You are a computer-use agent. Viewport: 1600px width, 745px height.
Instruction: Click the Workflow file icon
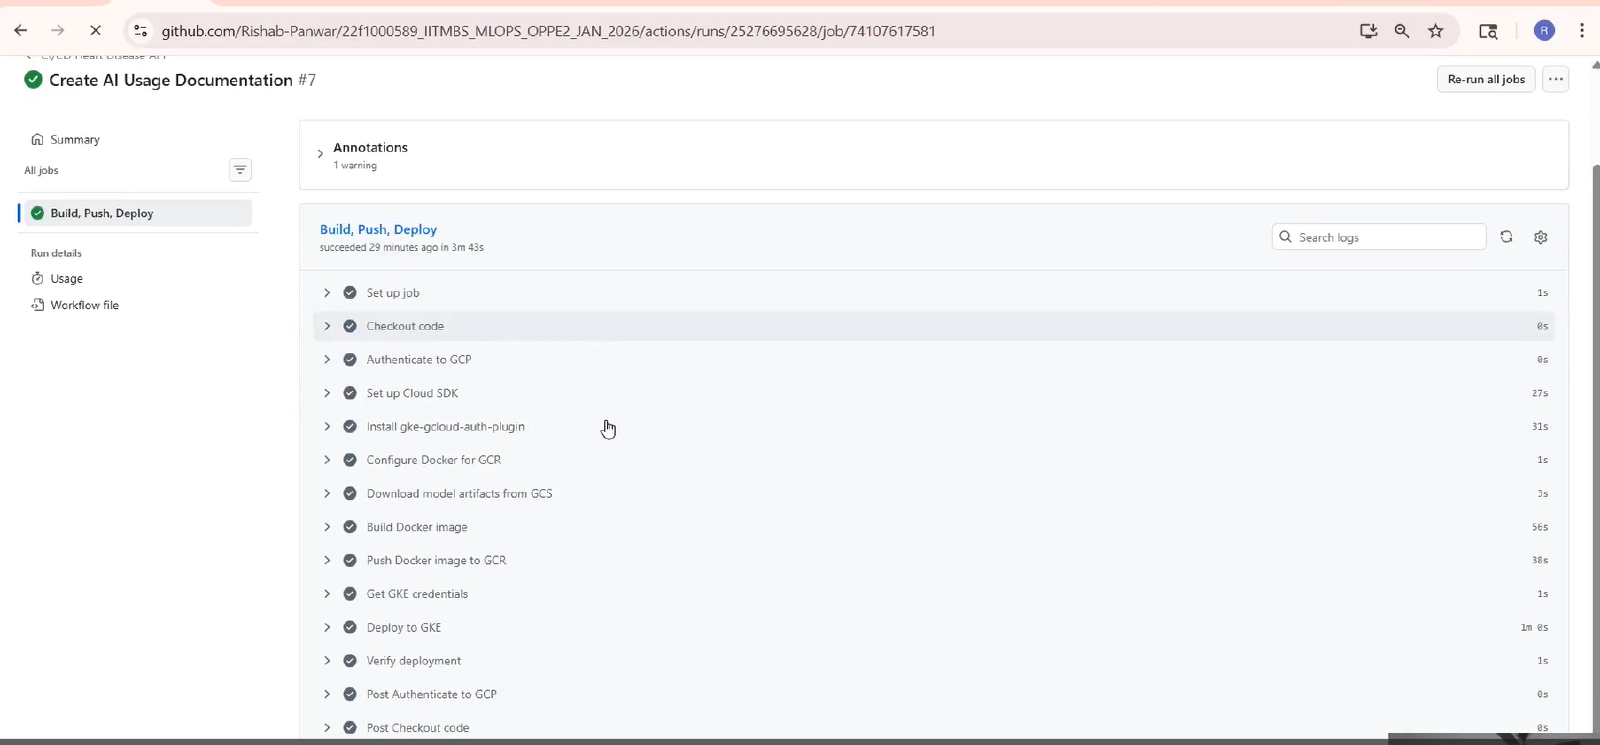click(x=37, y=305)
